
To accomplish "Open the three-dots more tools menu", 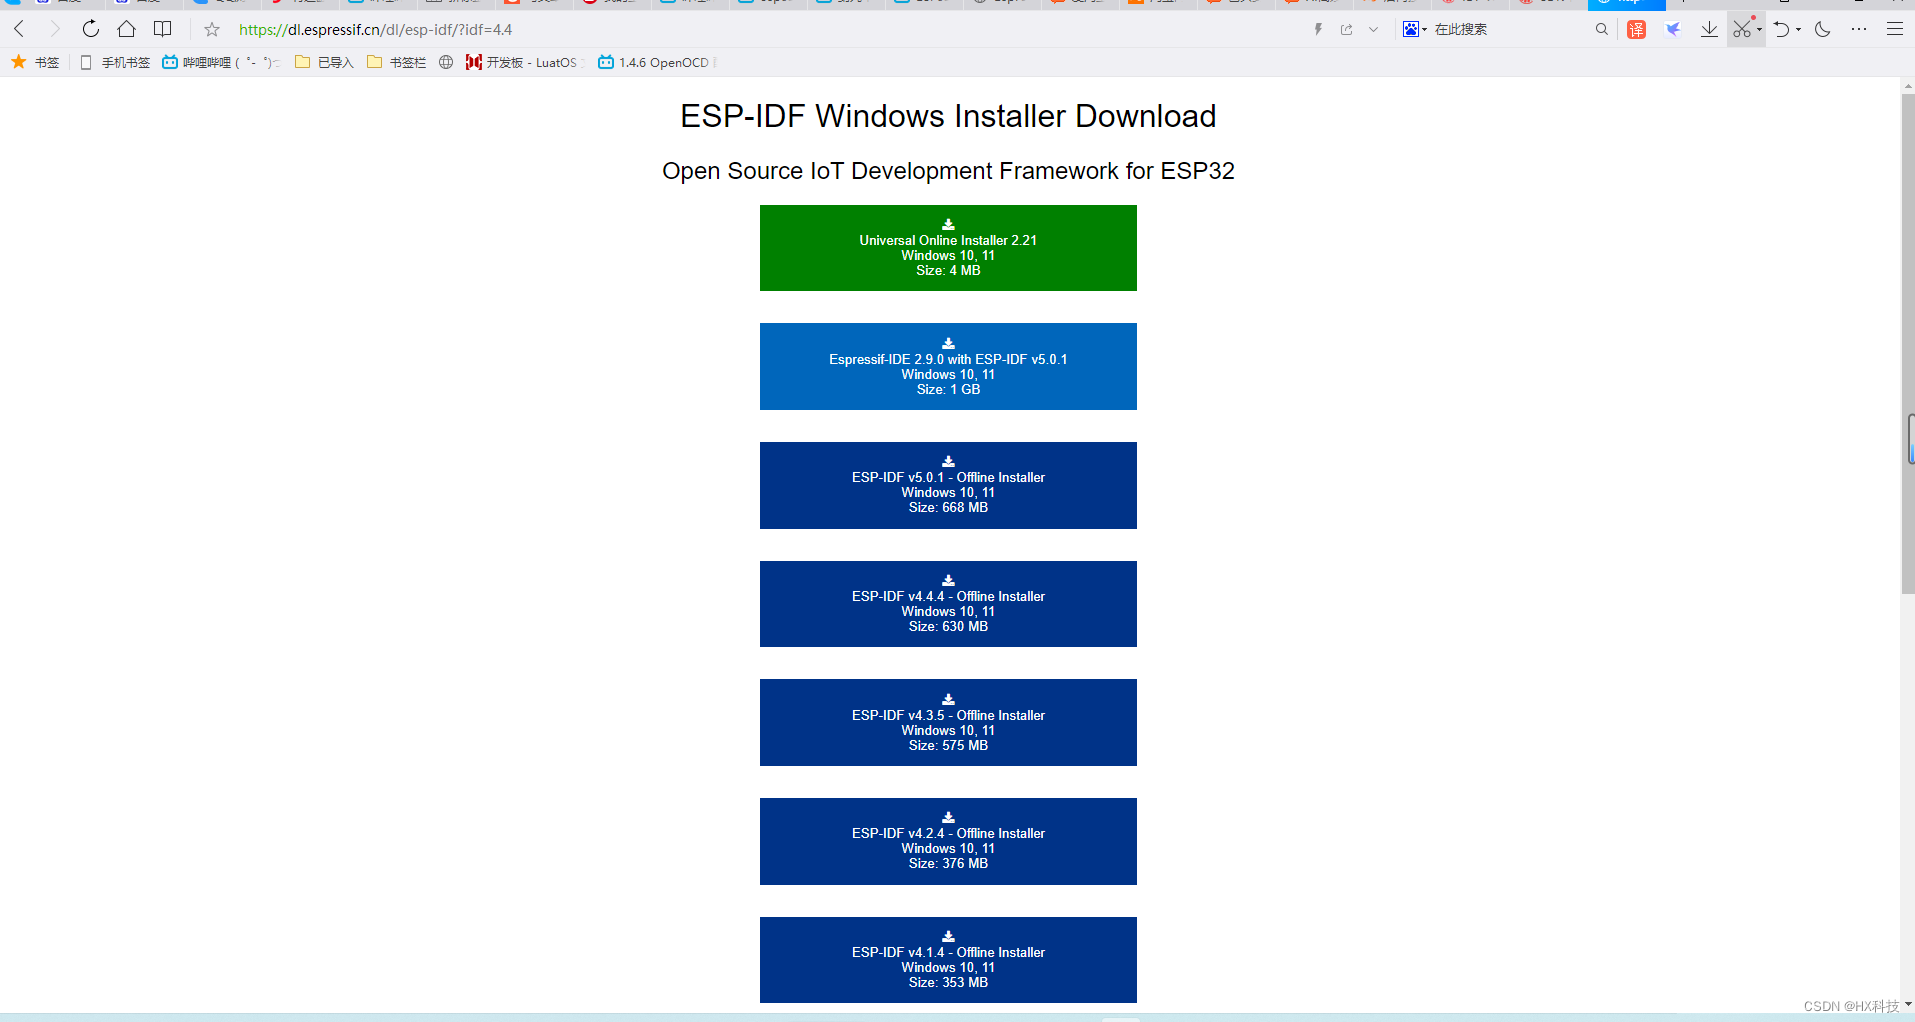I will click(1859, 29).
